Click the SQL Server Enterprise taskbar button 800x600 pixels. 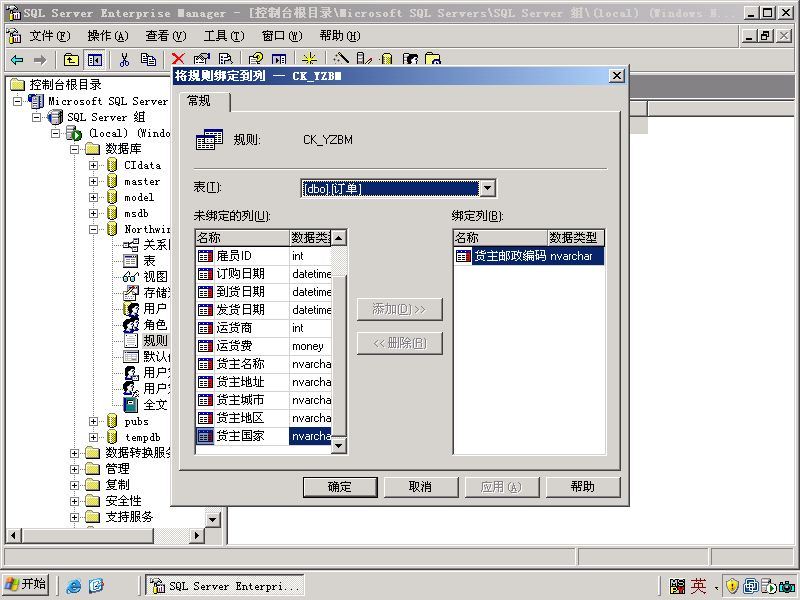pyautogui.click(x=225, y=586)
